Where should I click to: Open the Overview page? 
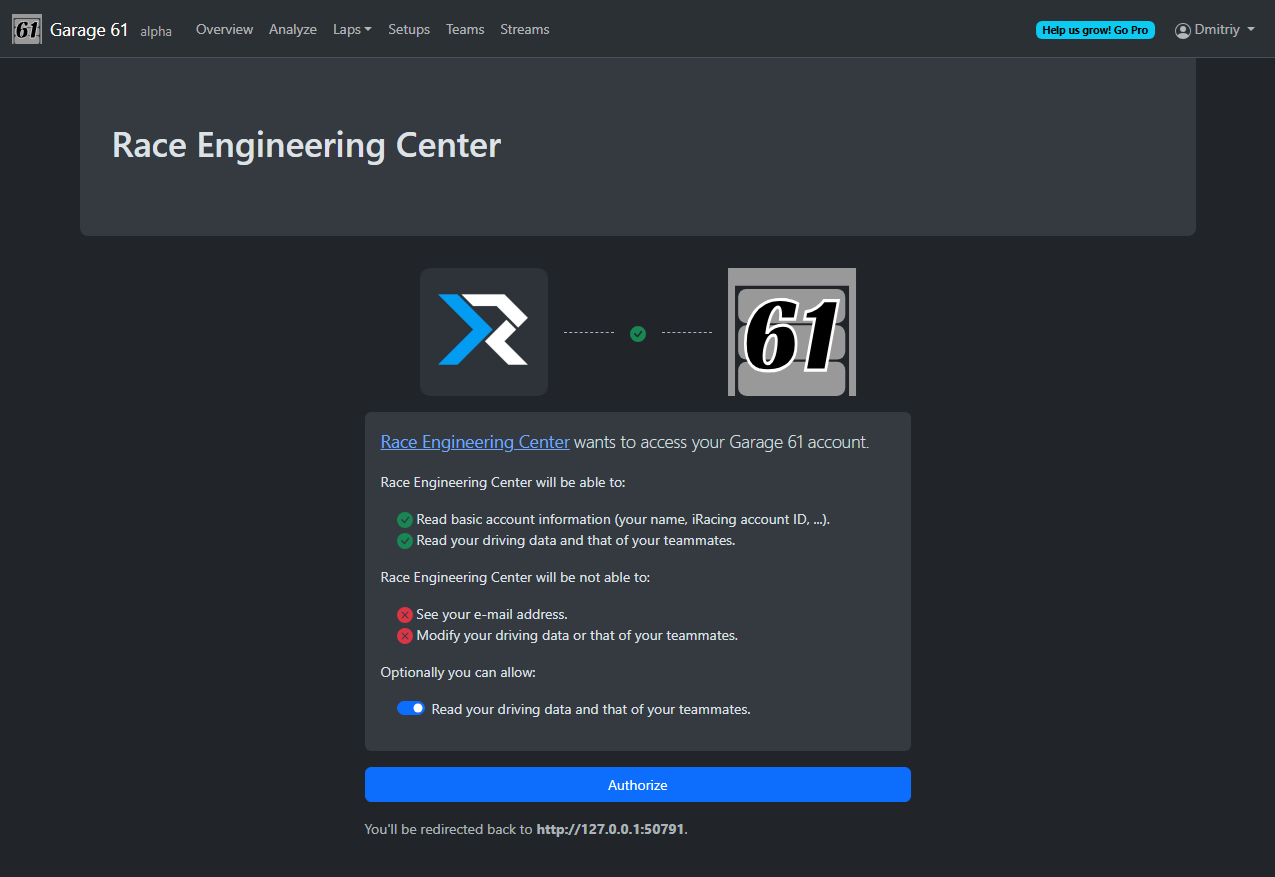click(224, 29)
